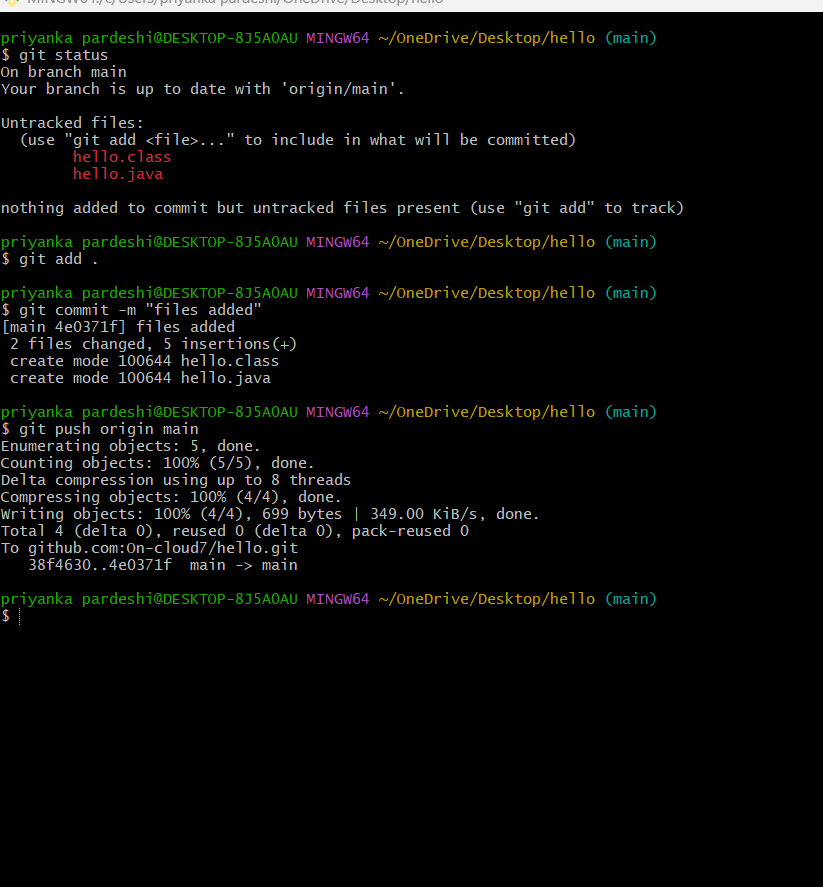823x887 pixels.
Task: Click the prompt line above git push command
Action: (329, 412)
